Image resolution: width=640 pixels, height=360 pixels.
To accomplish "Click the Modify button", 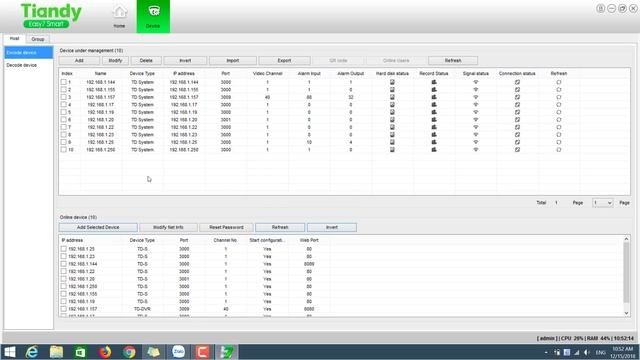I will pyautogui.click(x=115, y=60).
